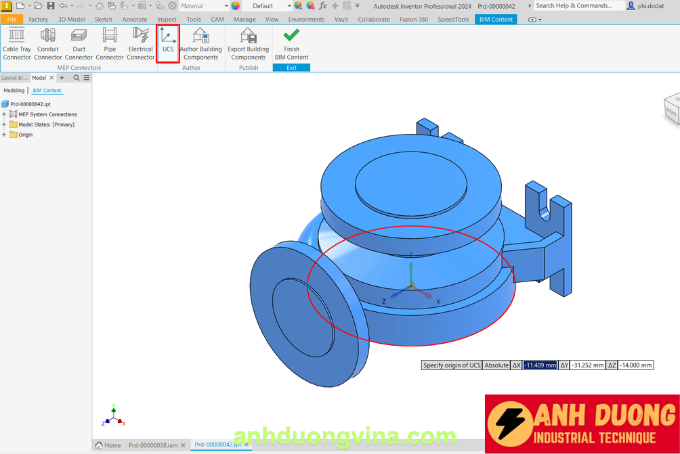Open the File menu
Viewport: 680px width, 454px height.
point(11,19)
